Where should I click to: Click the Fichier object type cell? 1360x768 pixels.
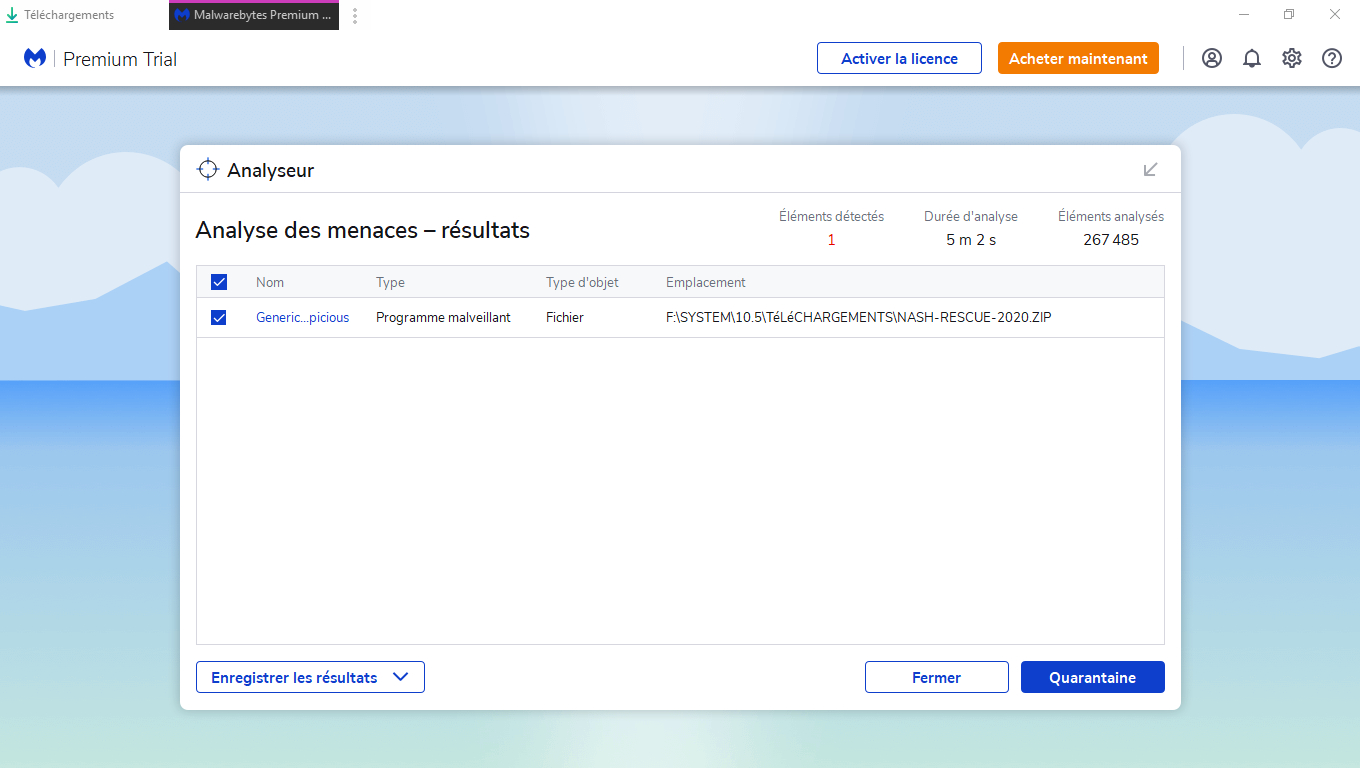565,317
